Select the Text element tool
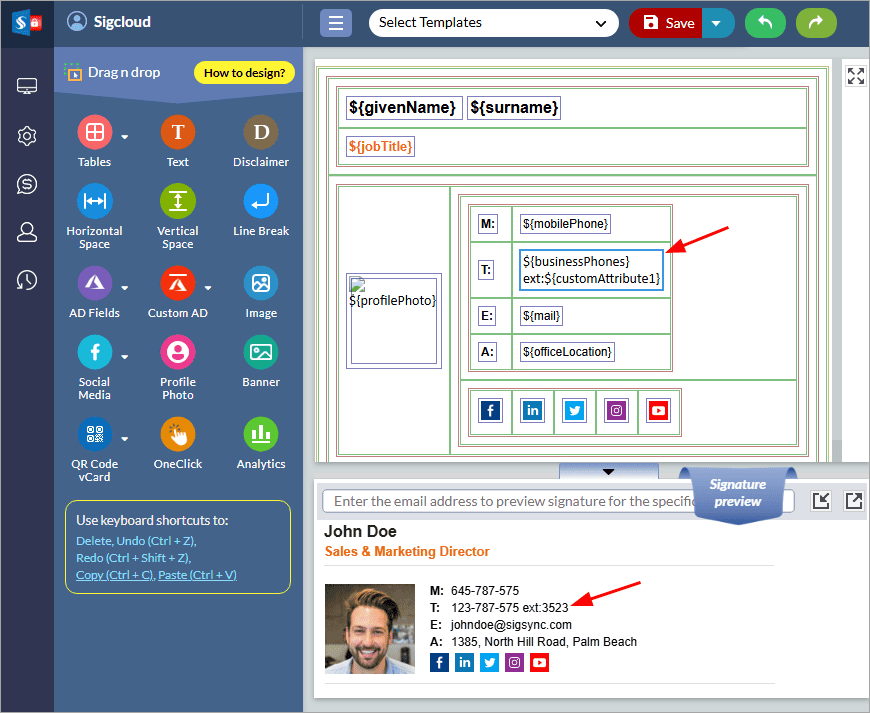Viewport: 870px width, 713px height. 177,132
